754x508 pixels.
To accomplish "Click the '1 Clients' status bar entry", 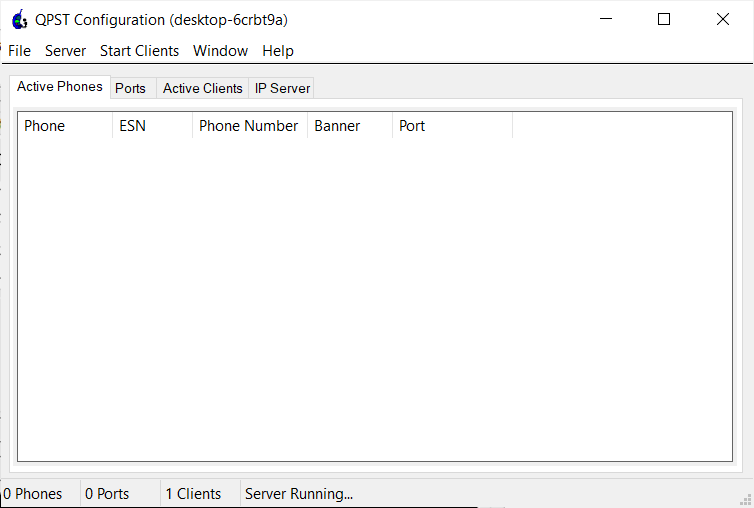I will (x=200, y=494).
